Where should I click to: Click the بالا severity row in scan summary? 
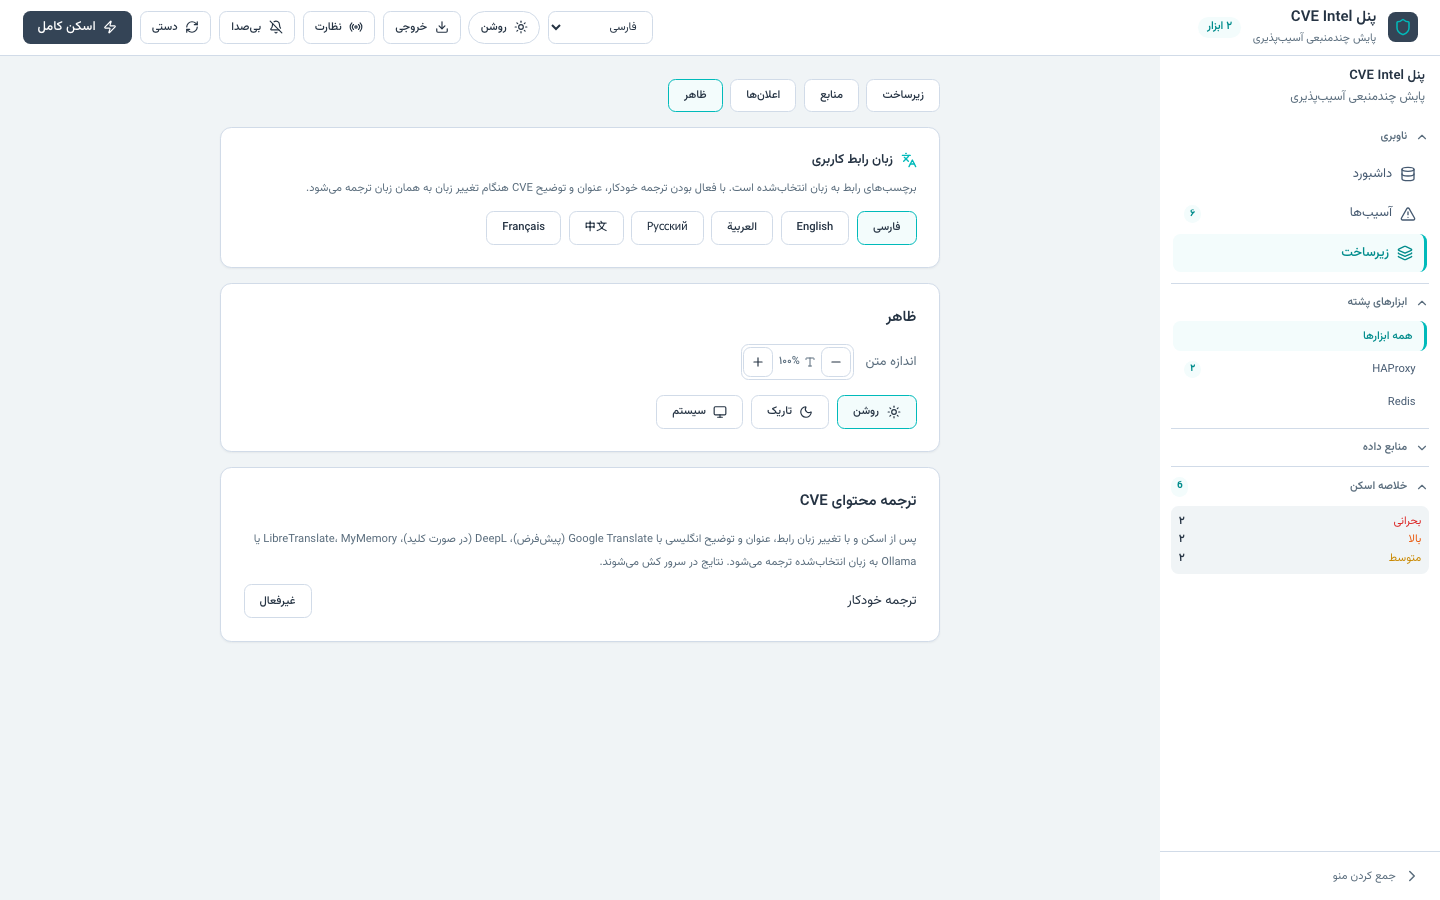tap(1300, 539)
